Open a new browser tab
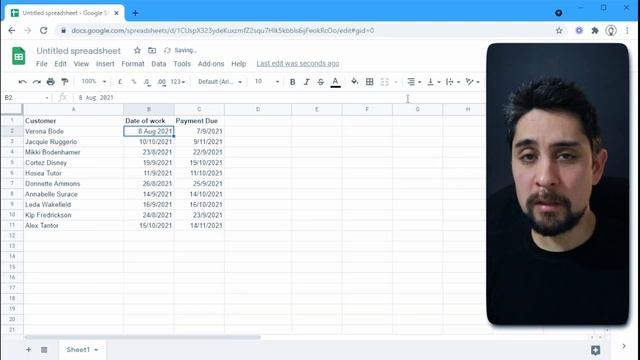Viewport: 640px width, 360px height. (x=135, y=13)
